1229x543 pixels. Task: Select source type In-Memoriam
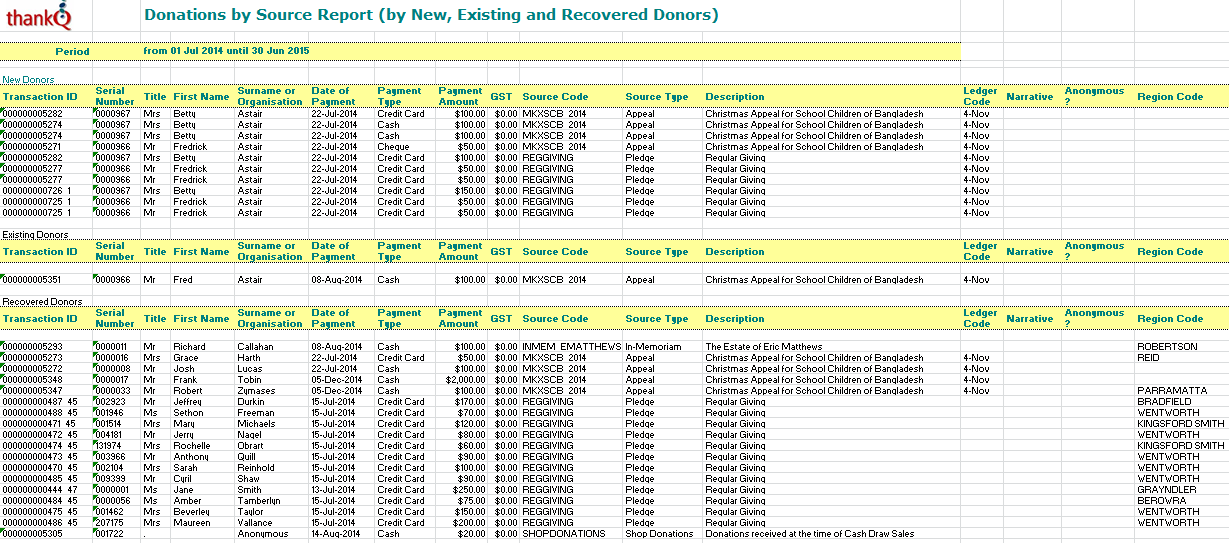click(x=653, y=347)
